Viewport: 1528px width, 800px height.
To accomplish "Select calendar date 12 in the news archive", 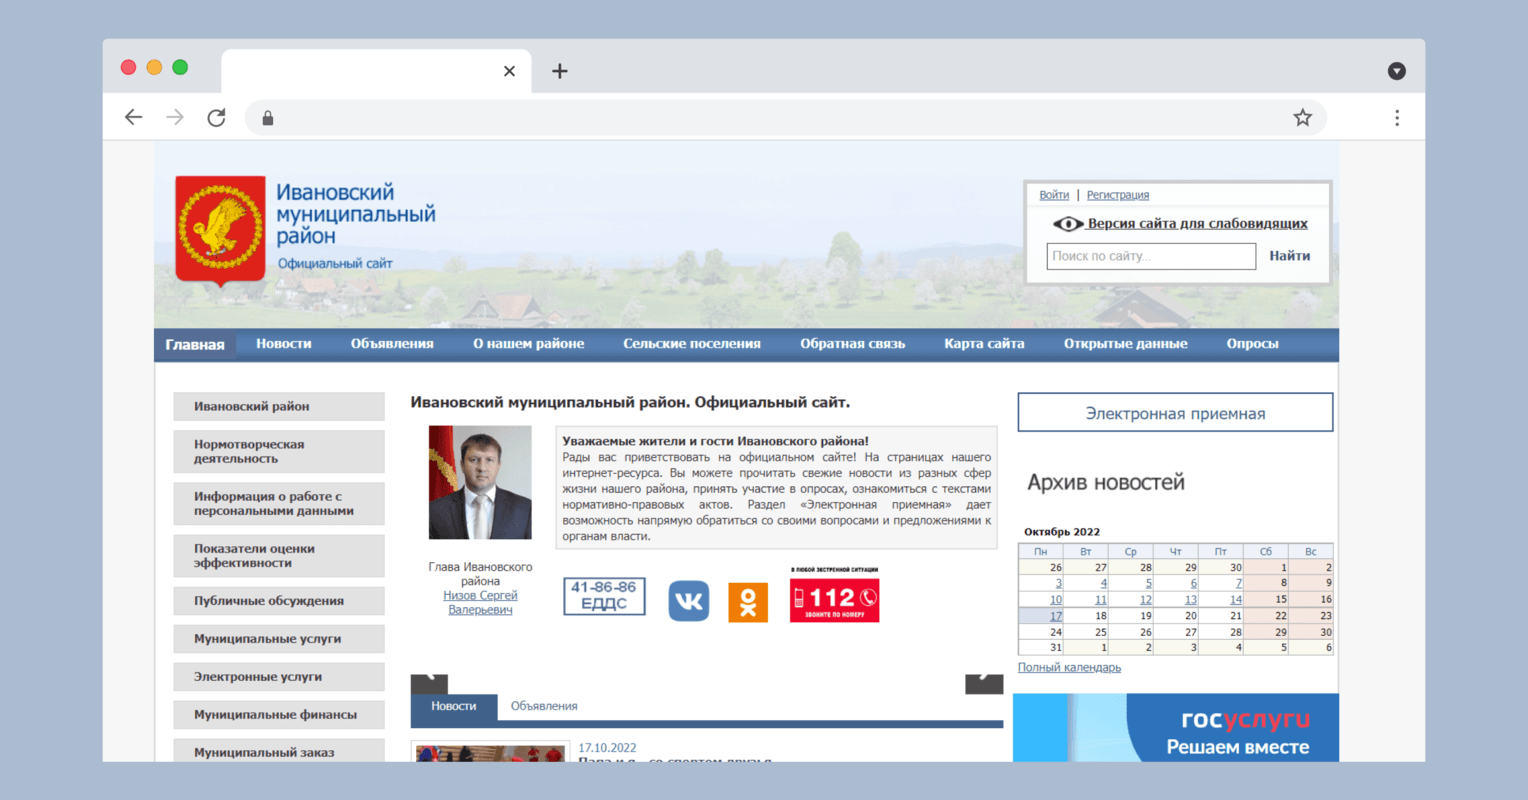I will pos(1145,599).
